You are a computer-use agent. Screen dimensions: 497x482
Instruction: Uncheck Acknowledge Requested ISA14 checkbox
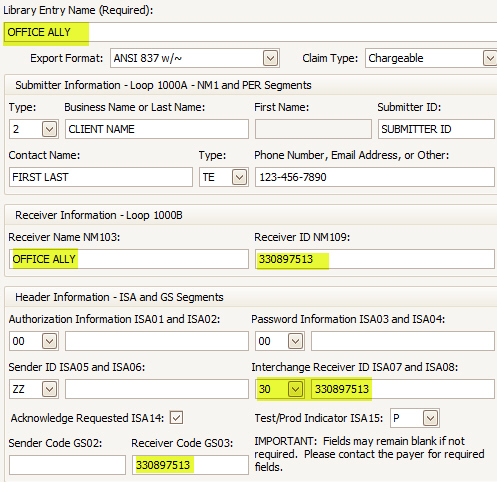coord(176,417)
